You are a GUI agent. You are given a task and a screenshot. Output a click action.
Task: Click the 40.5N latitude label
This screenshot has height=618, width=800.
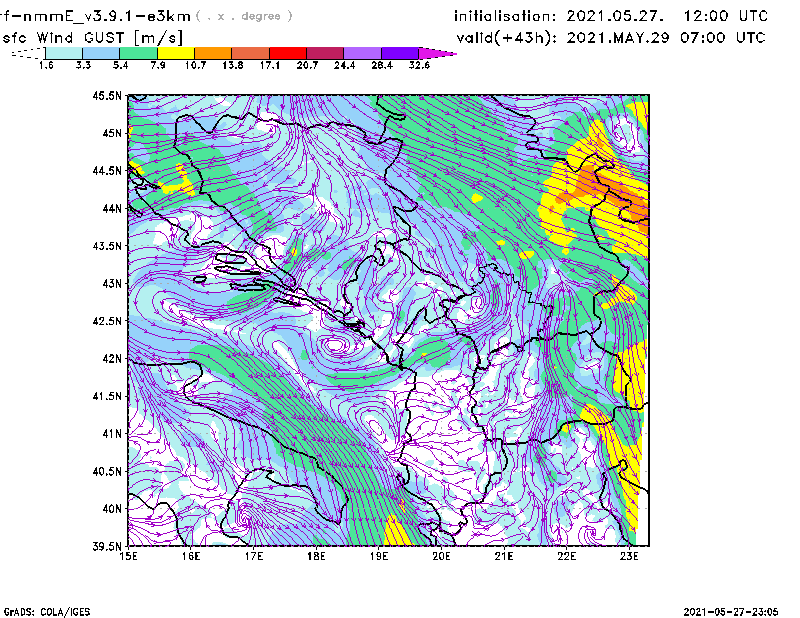(x=107, y=471)
